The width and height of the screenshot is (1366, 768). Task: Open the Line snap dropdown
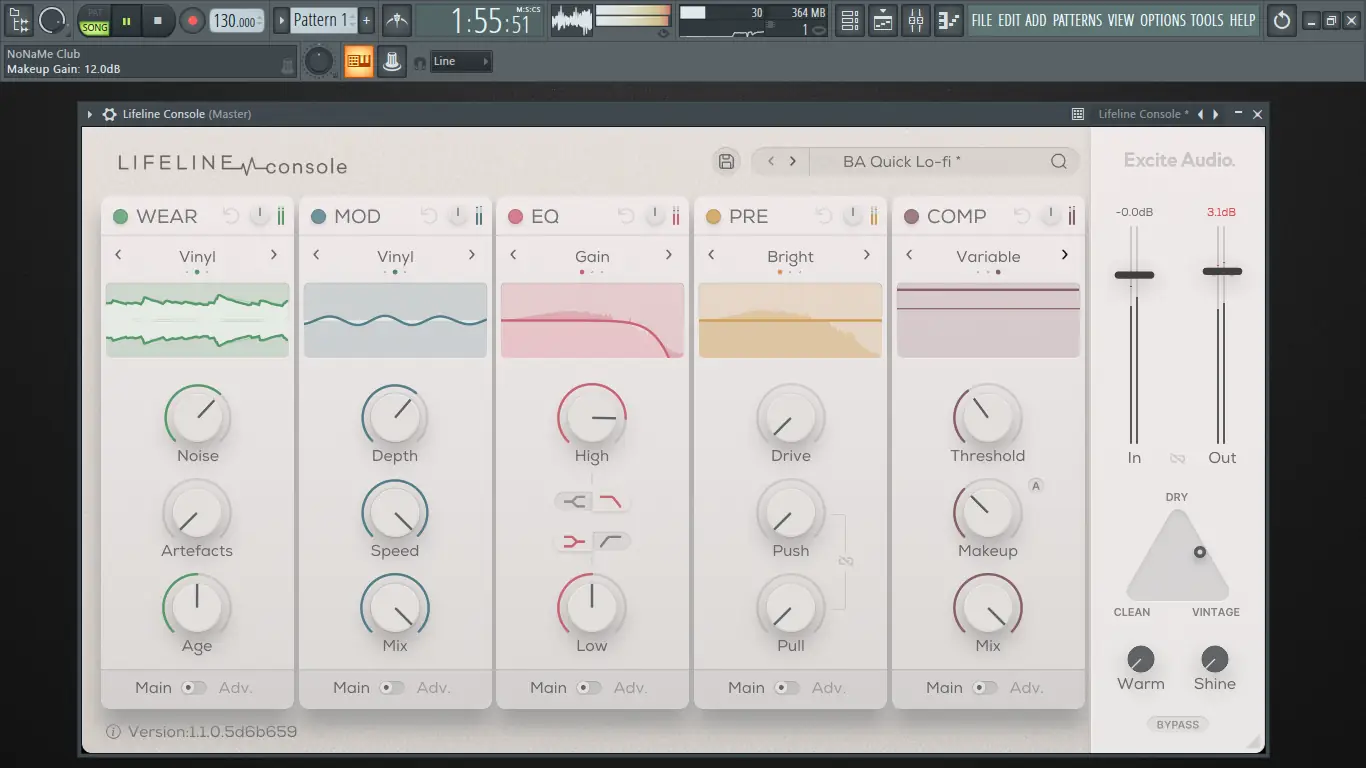point(462,62)
